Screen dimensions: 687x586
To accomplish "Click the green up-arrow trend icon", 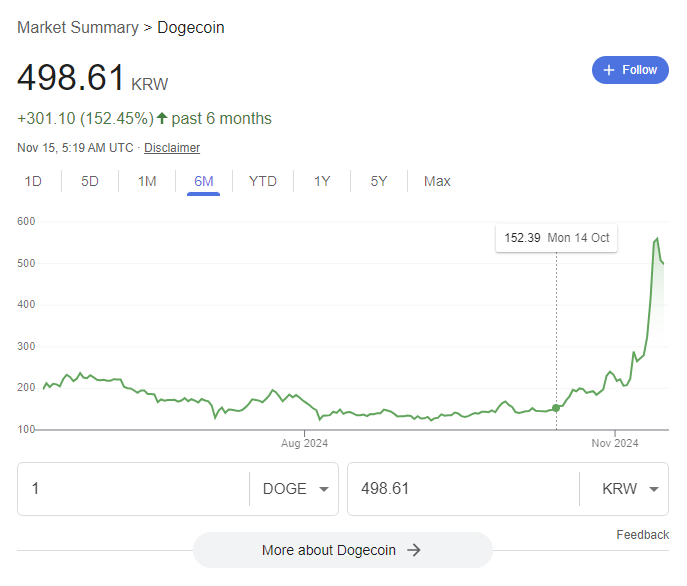I will [162, 118].
